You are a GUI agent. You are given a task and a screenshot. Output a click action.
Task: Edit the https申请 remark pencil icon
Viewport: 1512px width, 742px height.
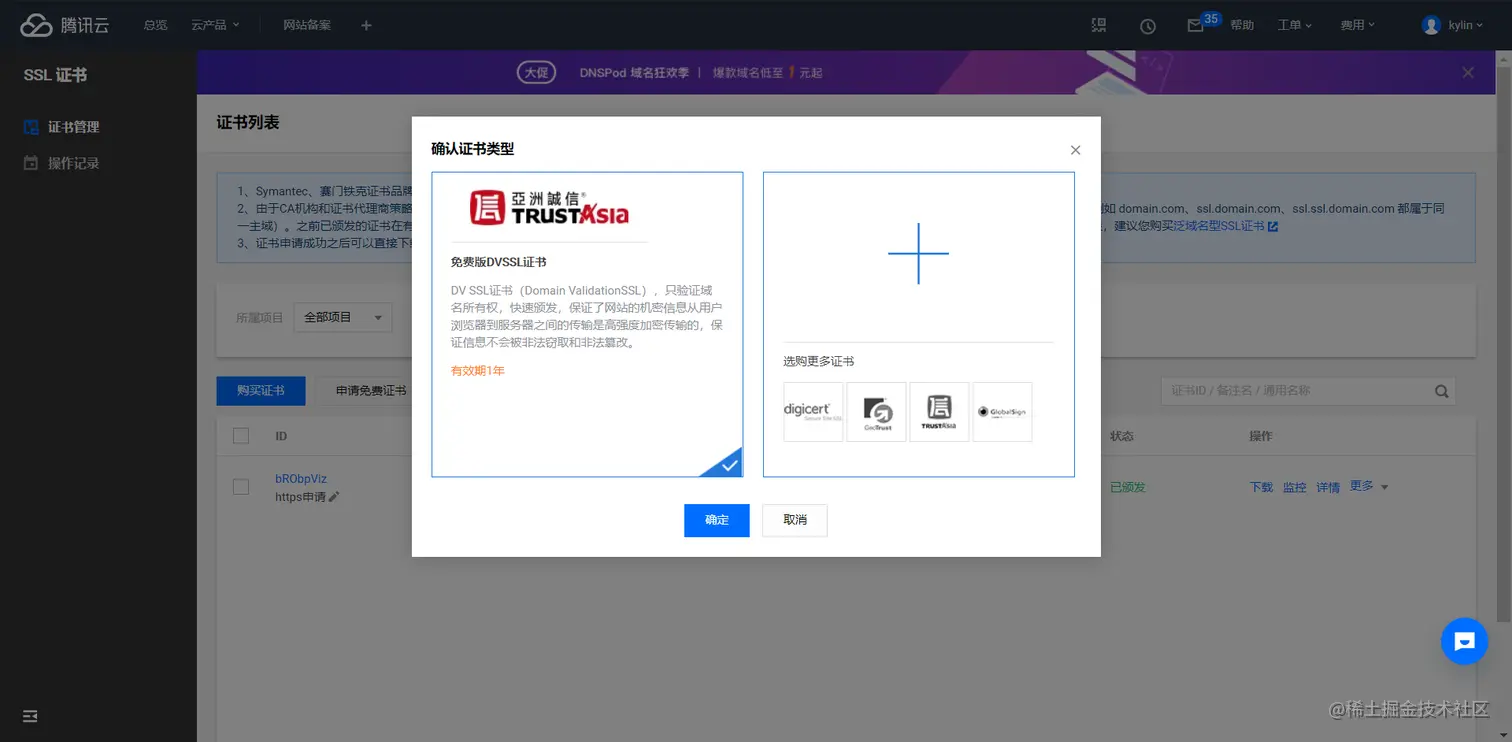click(334, 497)
